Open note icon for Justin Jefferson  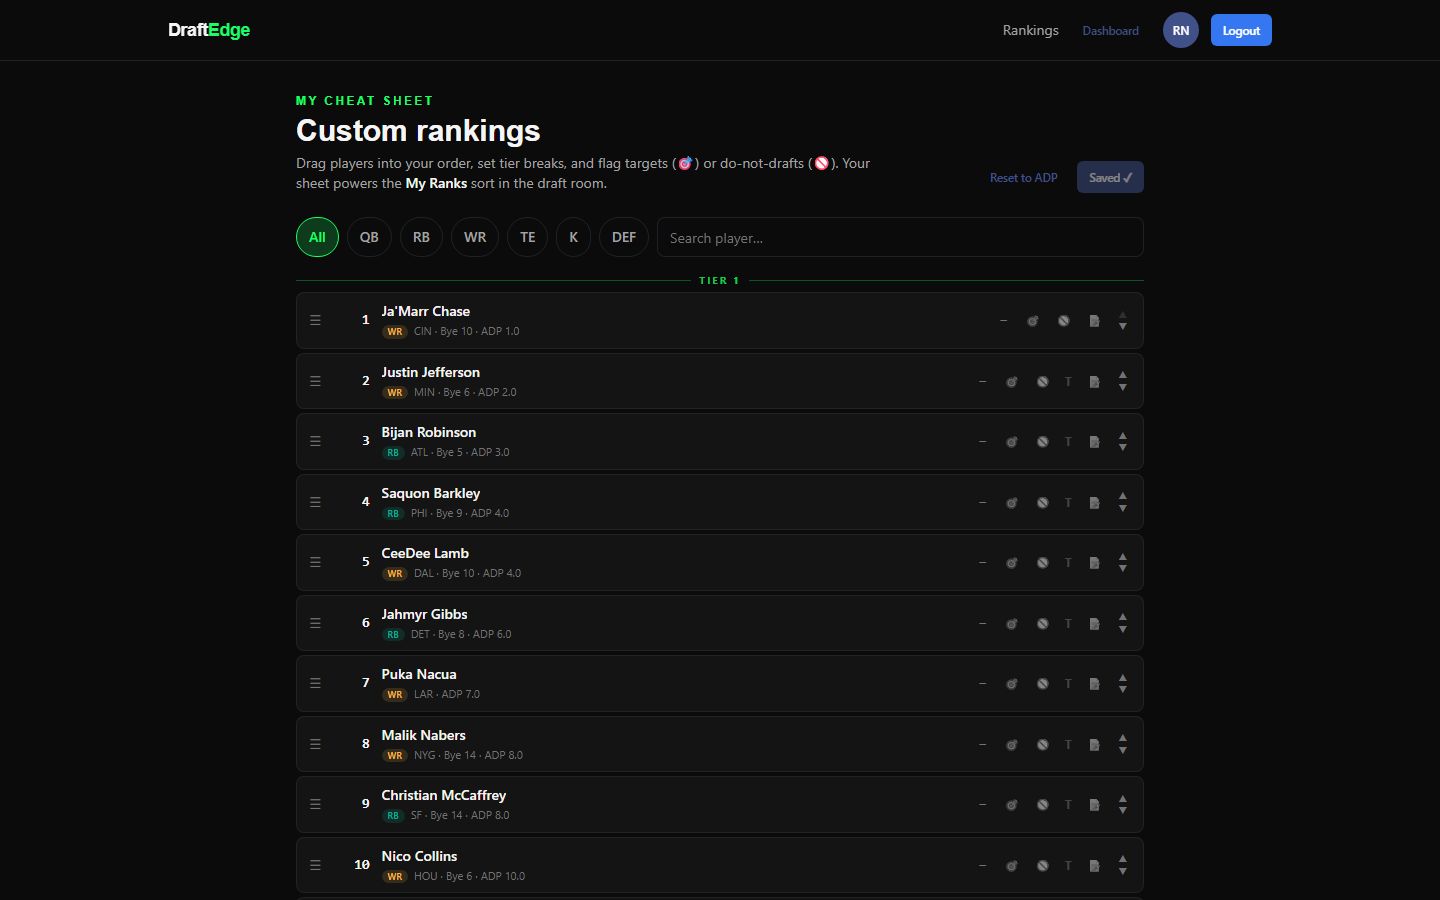click(x=1094, y=381)
